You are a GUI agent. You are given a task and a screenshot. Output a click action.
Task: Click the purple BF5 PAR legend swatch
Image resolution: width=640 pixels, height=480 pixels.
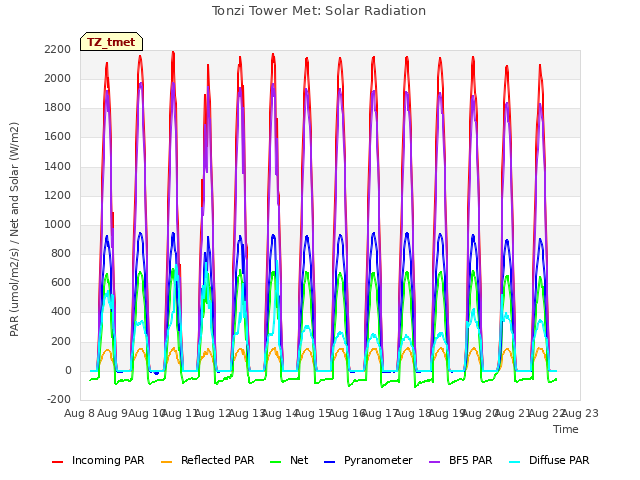coord(435,462)
